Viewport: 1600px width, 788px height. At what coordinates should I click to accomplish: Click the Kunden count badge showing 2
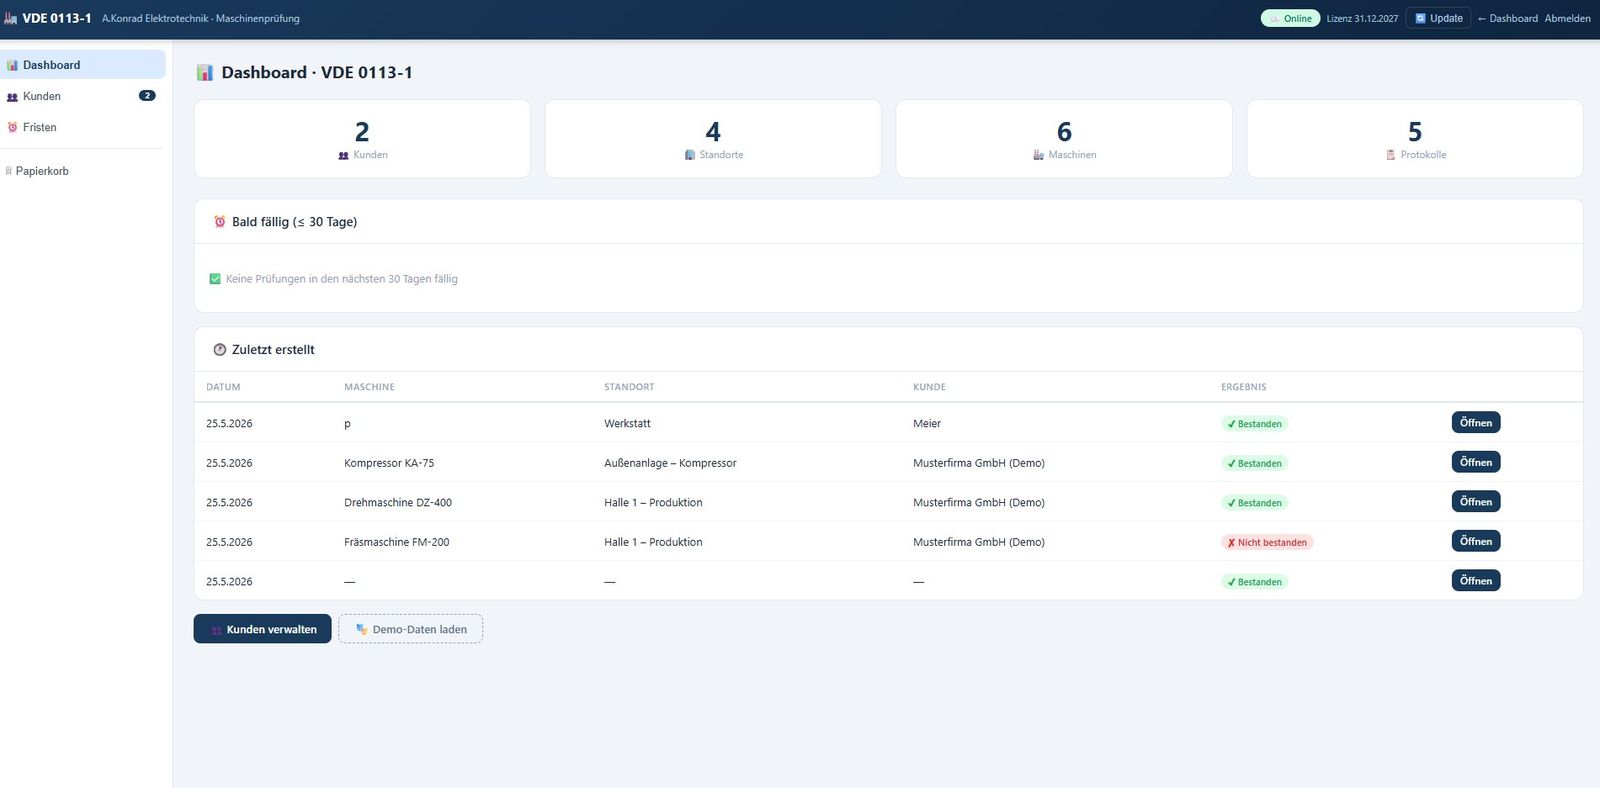click(x=147, y=96)
